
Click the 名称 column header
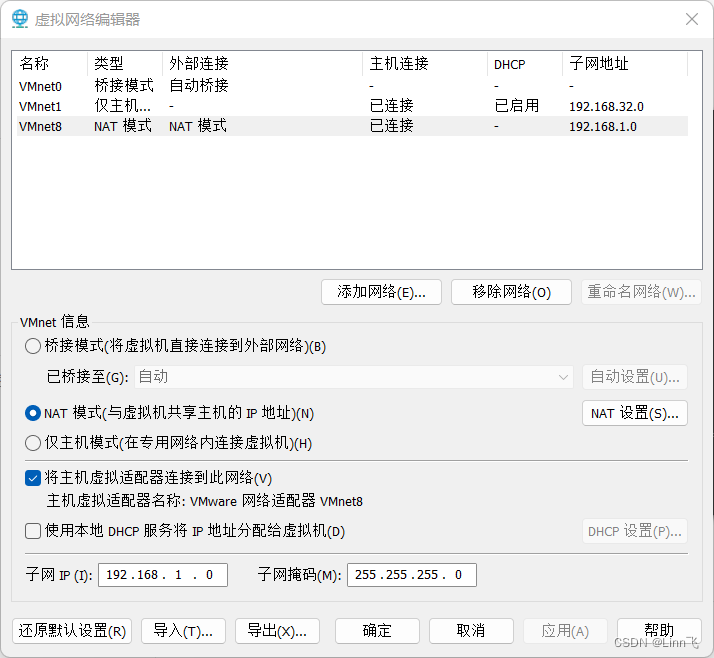tap(52, 64)
